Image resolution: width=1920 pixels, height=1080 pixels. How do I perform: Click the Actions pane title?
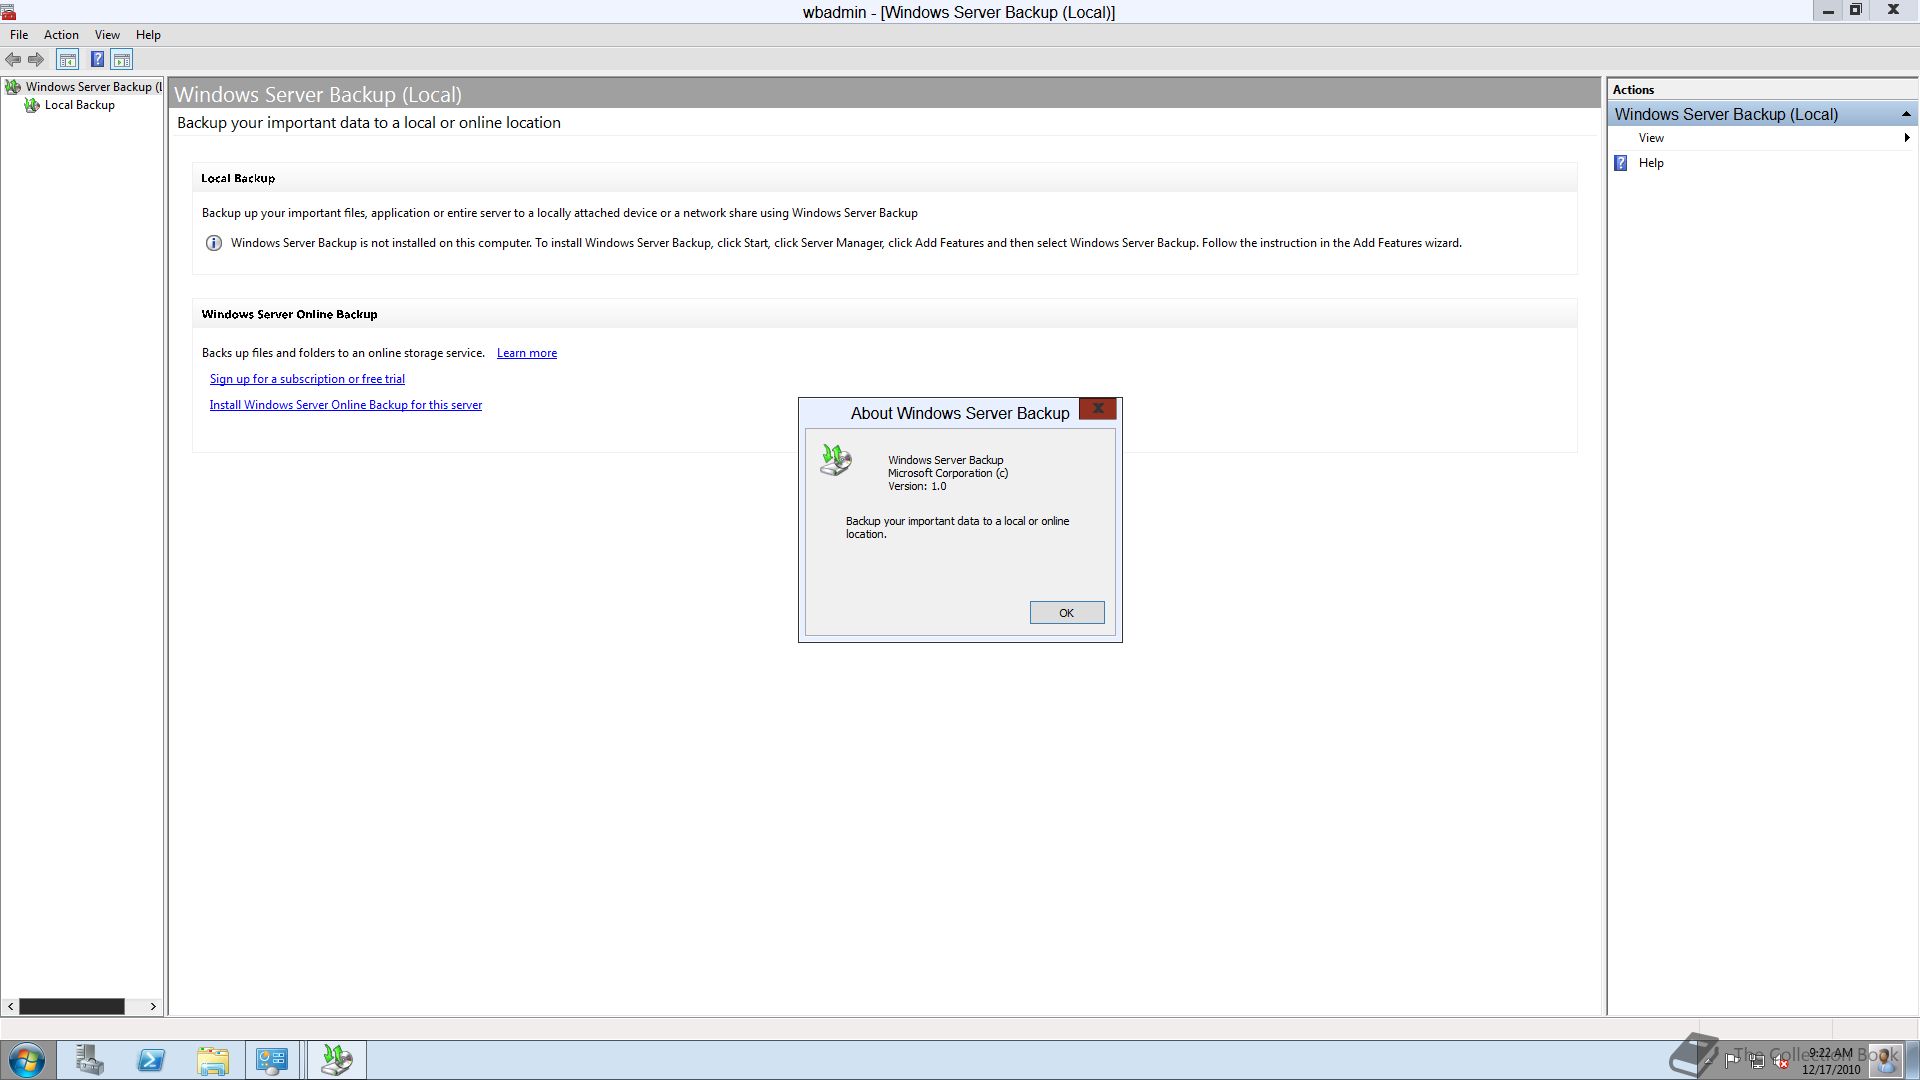pyautogui.click(x=1633, y=90)
